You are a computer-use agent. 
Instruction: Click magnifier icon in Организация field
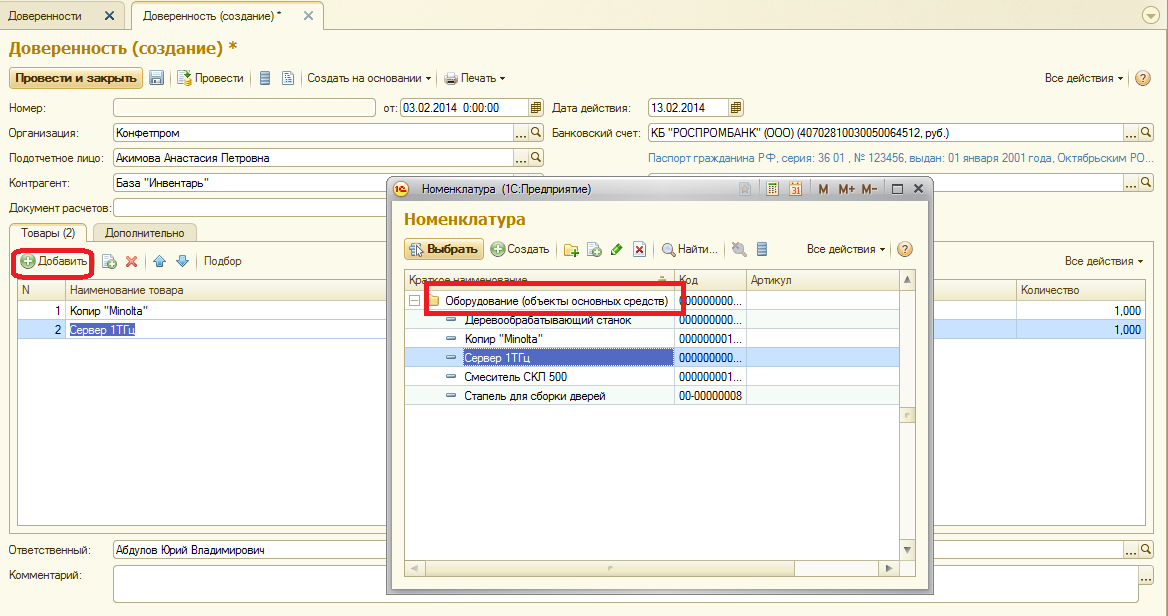(x=536, y=133)
